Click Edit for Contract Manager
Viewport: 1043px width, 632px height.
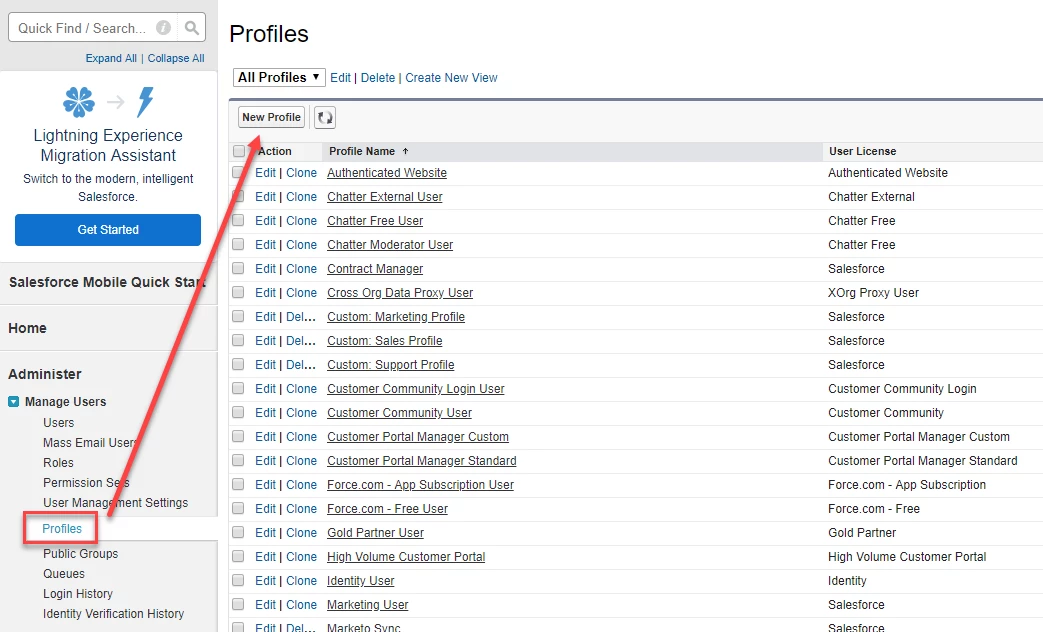click(265, 269)
